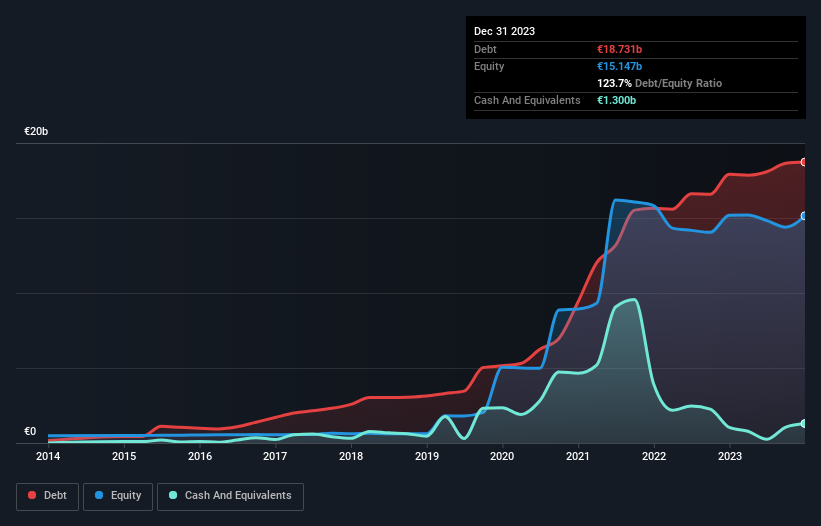Toggle the Debt series legend button

click(x=48, y=496)
